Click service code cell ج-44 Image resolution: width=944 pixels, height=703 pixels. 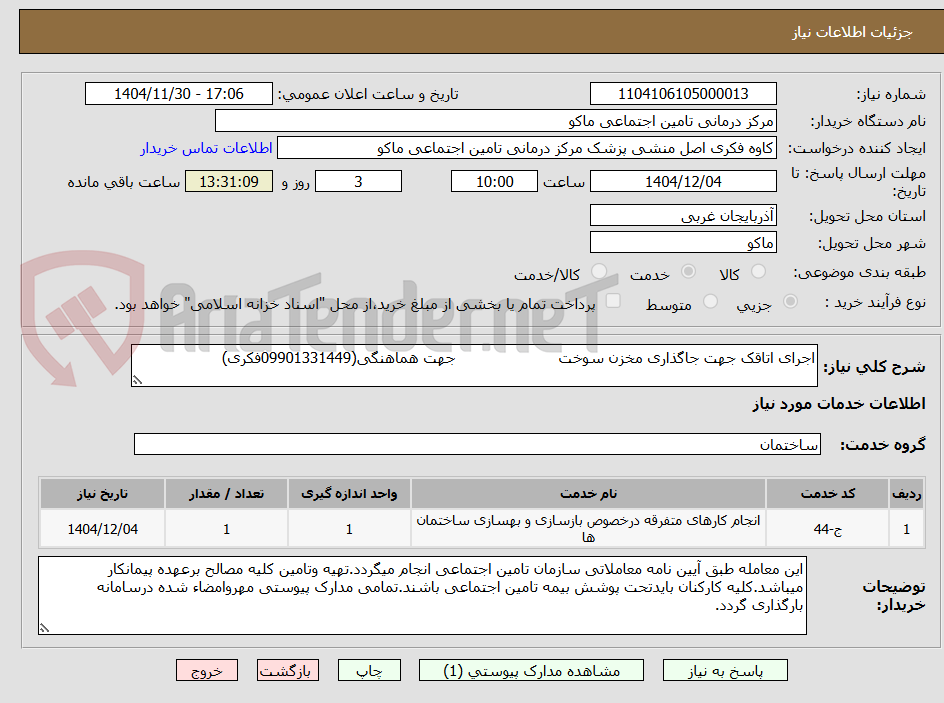(x=827, y=528)
